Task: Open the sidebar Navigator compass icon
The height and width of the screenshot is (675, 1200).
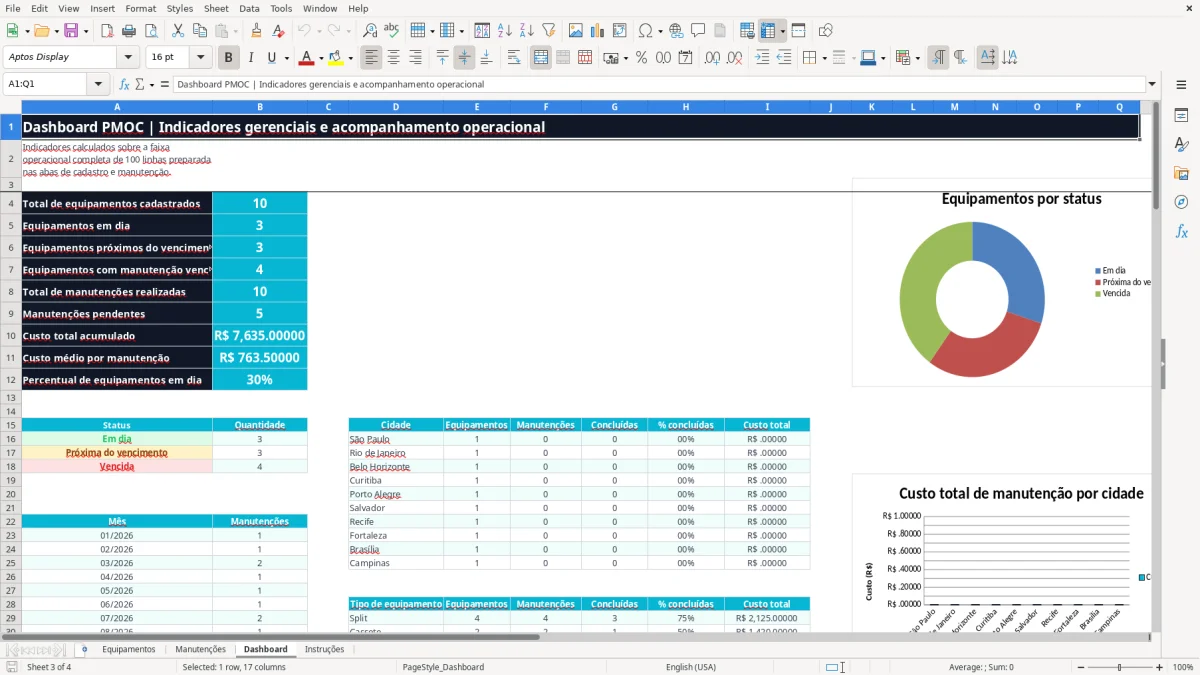Action: (1181, 202)
